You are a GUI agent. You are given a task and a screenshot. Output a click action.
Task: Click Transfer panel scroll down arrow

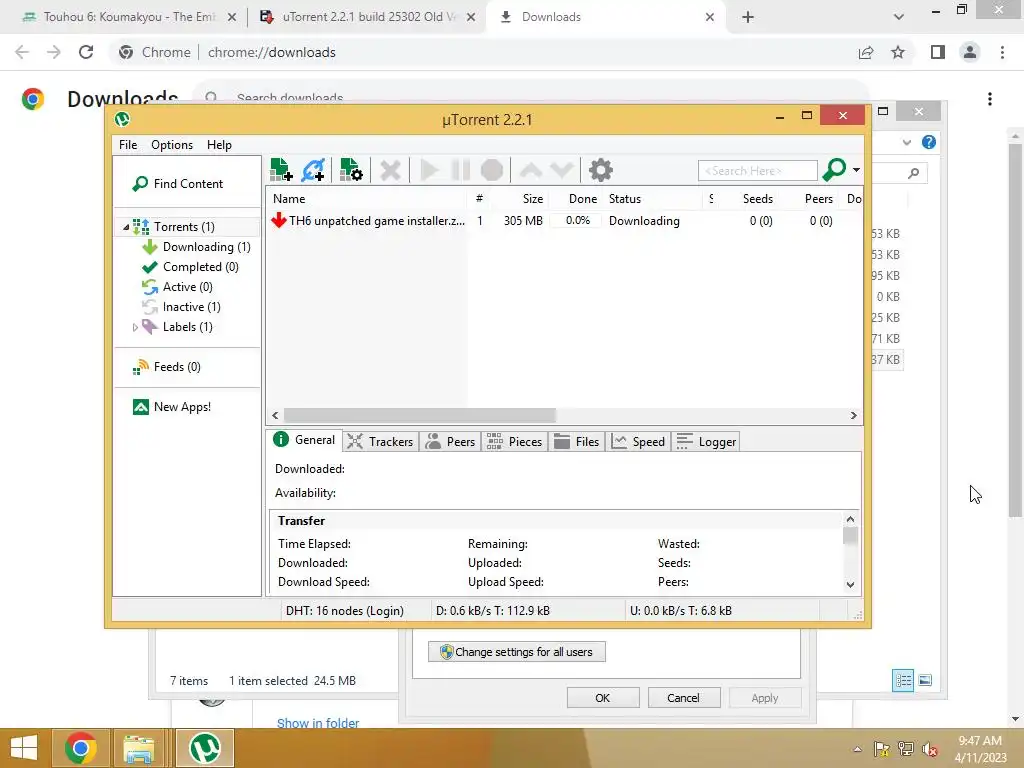point(850,584)
